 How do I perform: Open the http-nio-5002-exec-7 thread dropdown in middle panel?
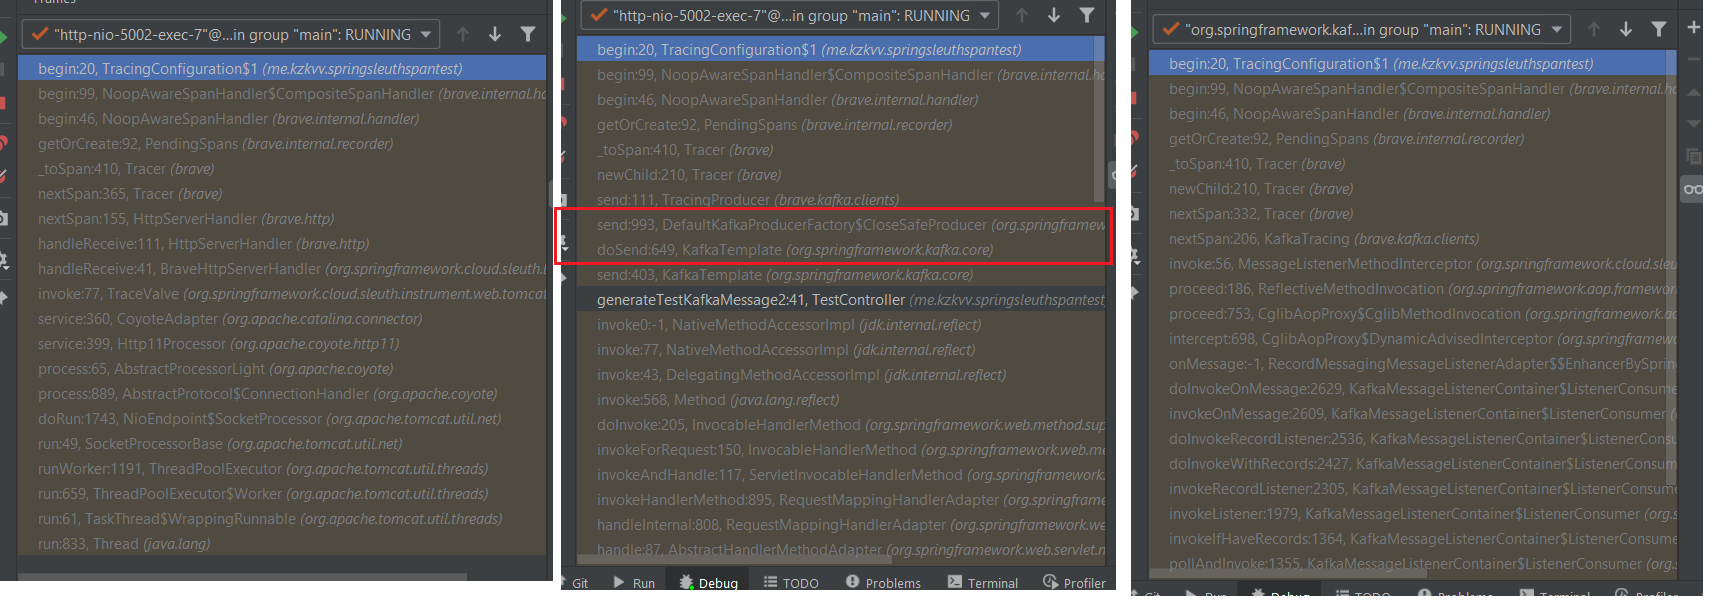(x=790, y=15)
